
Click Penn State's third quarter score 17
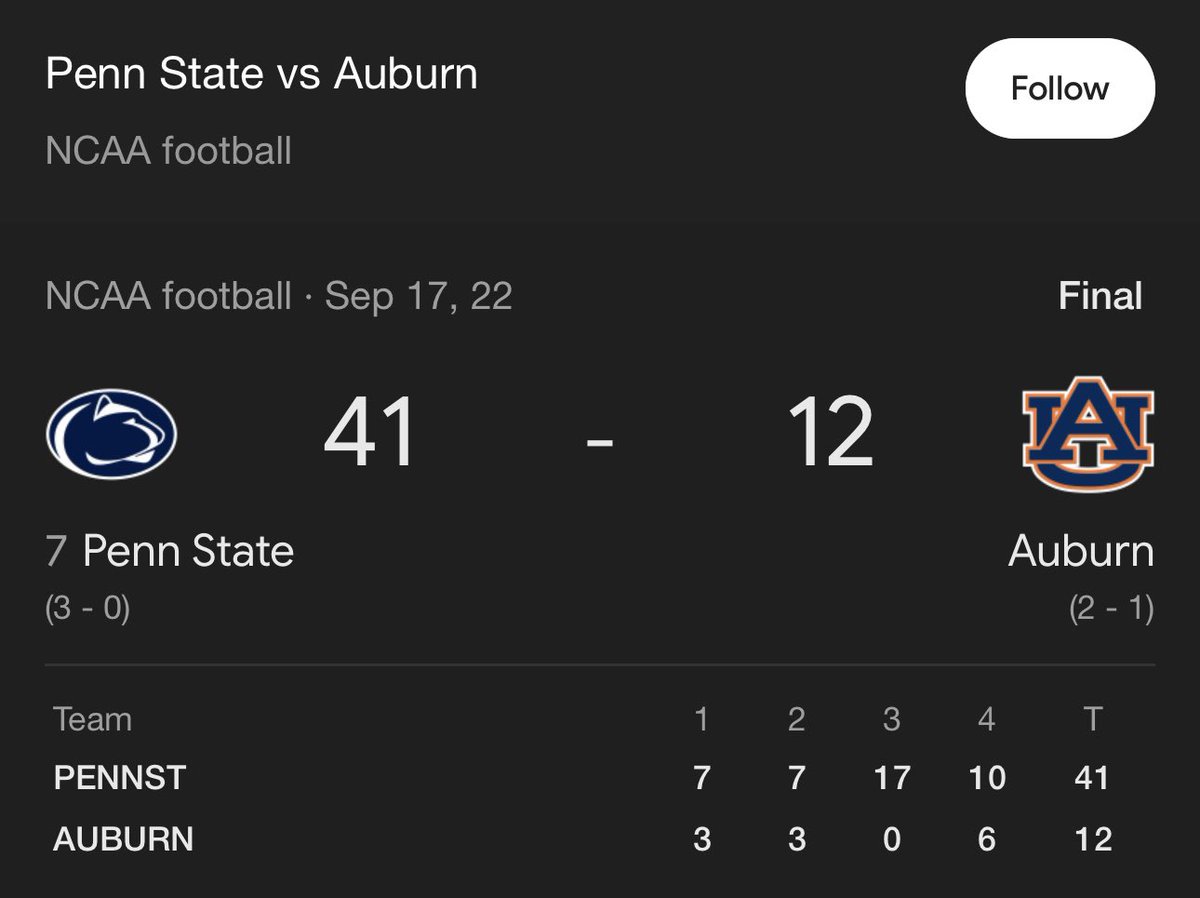[891, 777]
